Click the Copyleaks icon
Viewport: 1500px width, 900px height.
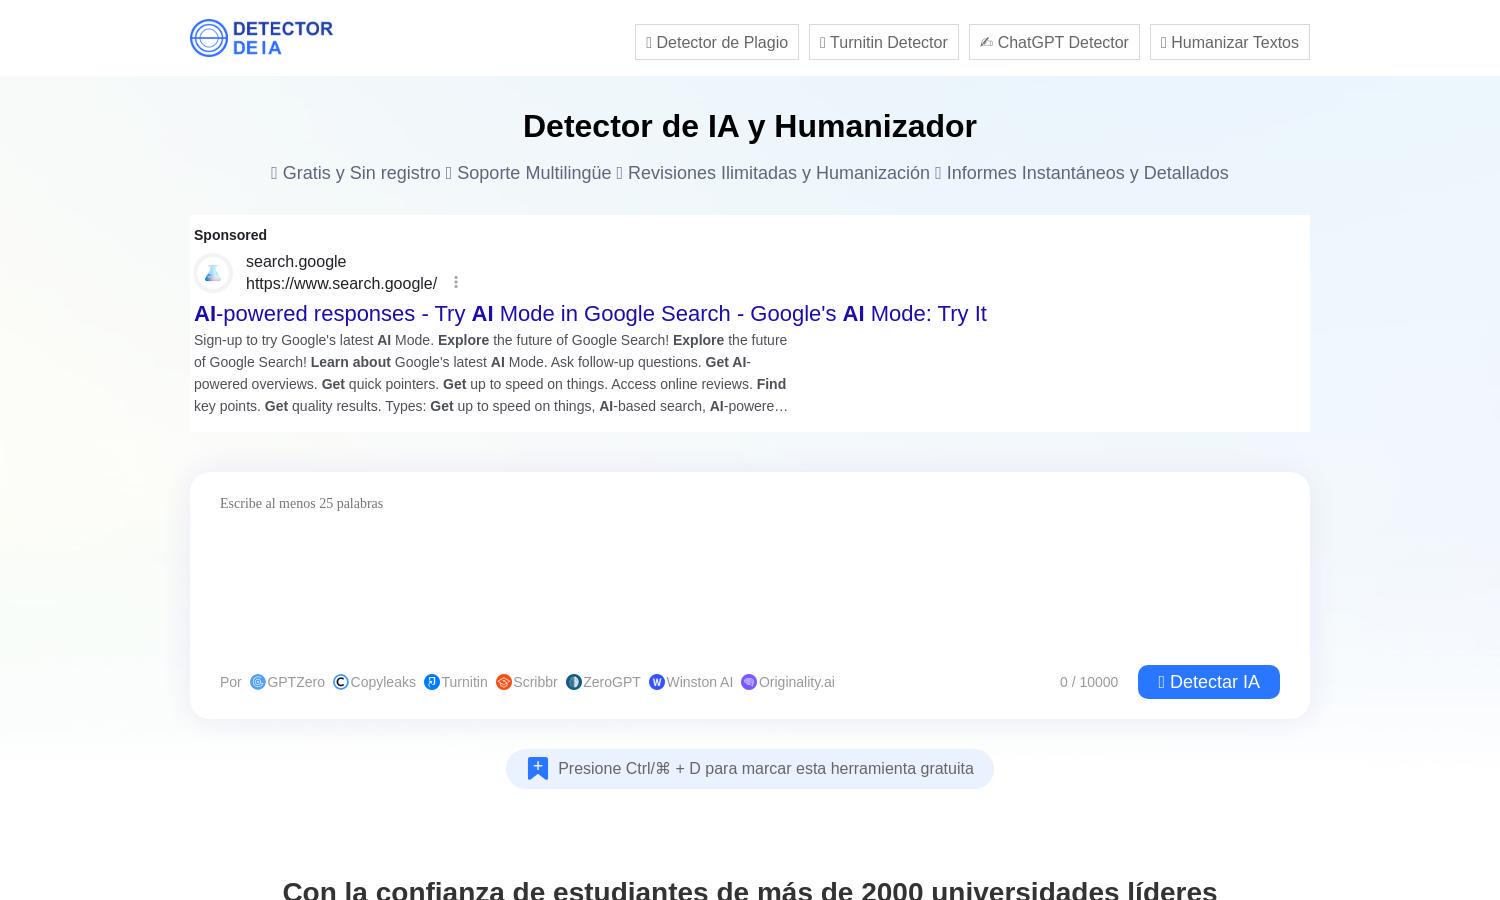coord(341,682)
